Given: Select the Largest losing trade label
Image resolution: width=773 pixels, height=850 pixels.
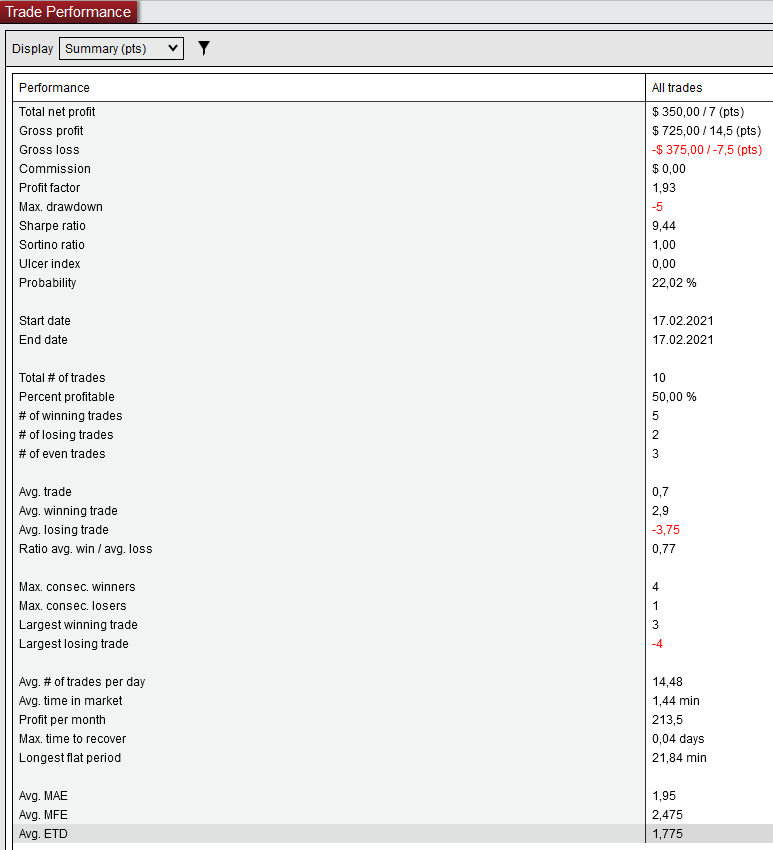Looking at the screenshot, I should (x=74, y=643).
